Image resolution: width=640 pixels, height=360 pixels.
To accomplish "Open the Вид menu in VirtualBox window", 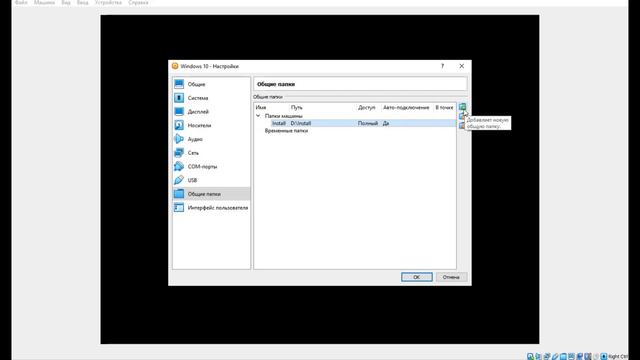I will 66,2.
